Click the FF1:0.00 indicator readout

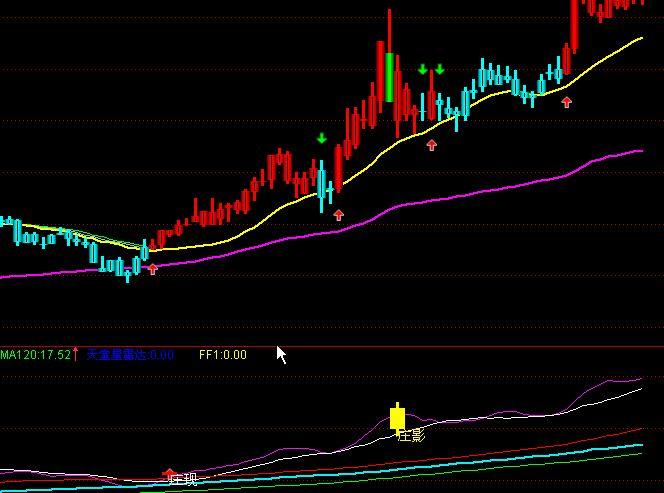pyautogui.click(x=222, y=354)
